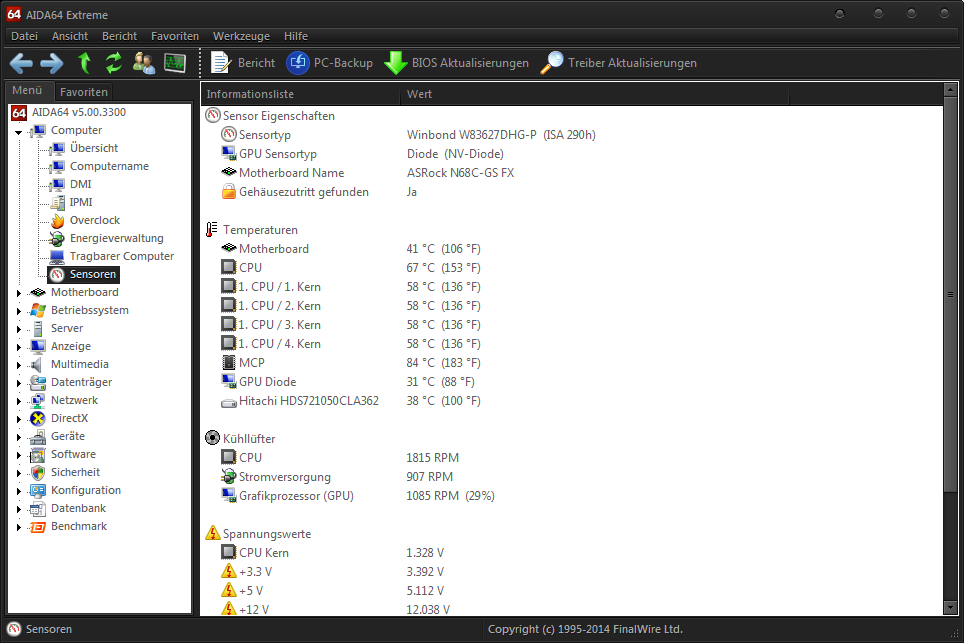The image size is (964, 643).
Task: Select the GPU Diode temperature row
Action: (572, 382)
